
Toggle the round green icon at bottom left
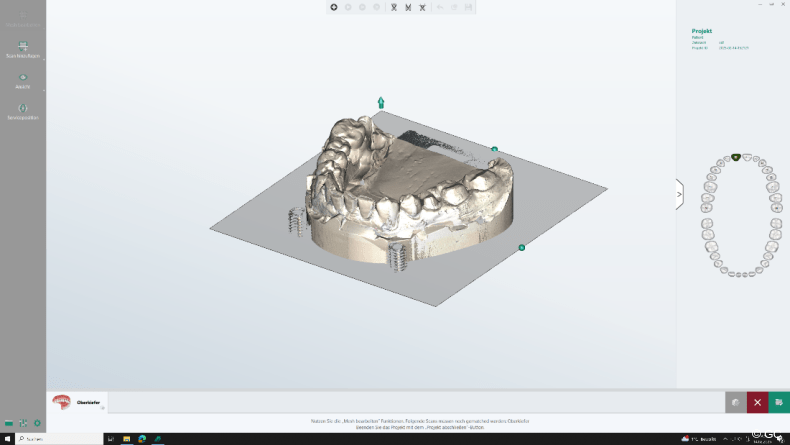[x=37, y=424]
